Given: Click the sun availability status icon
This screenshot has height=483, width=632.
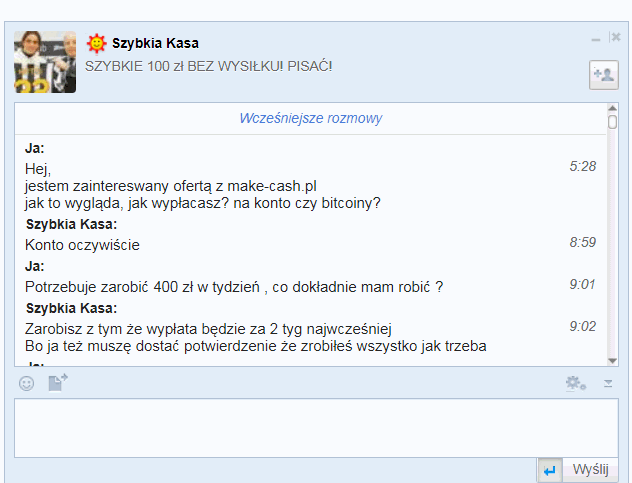Looking at the screenshot, I should pos(96,43).
